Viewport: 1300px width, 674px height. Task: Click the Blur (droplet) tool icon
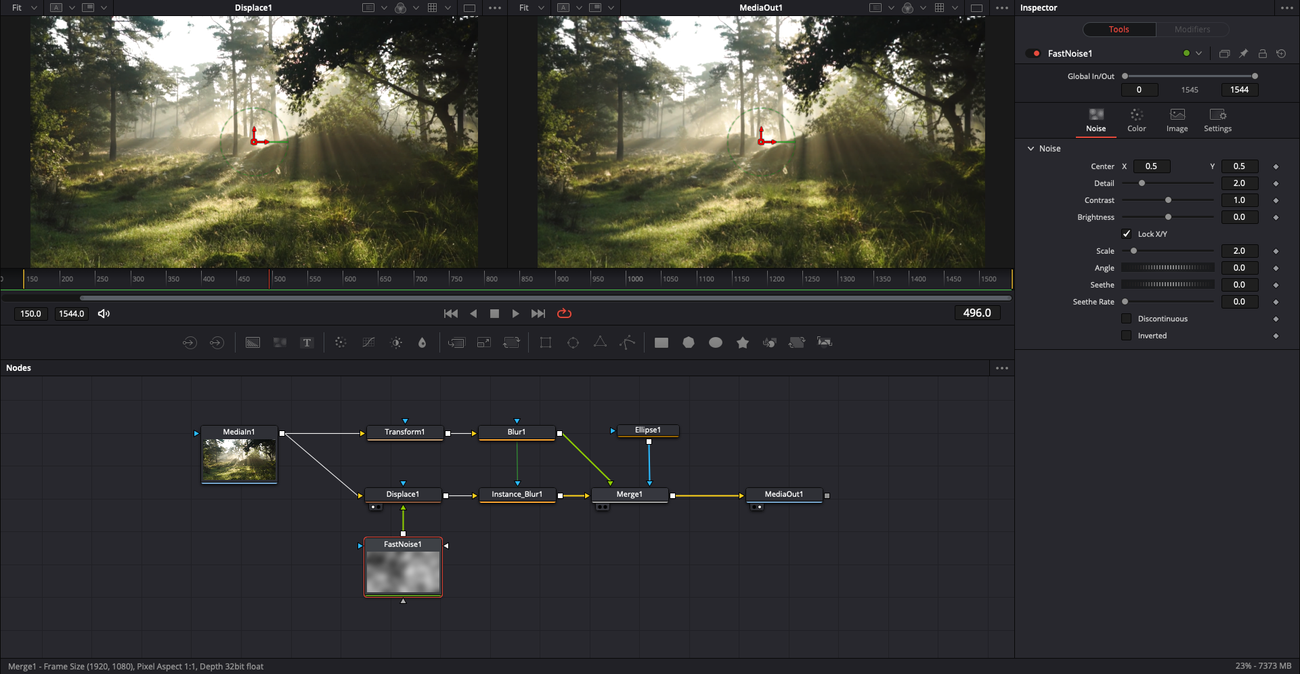pos(422,343)
